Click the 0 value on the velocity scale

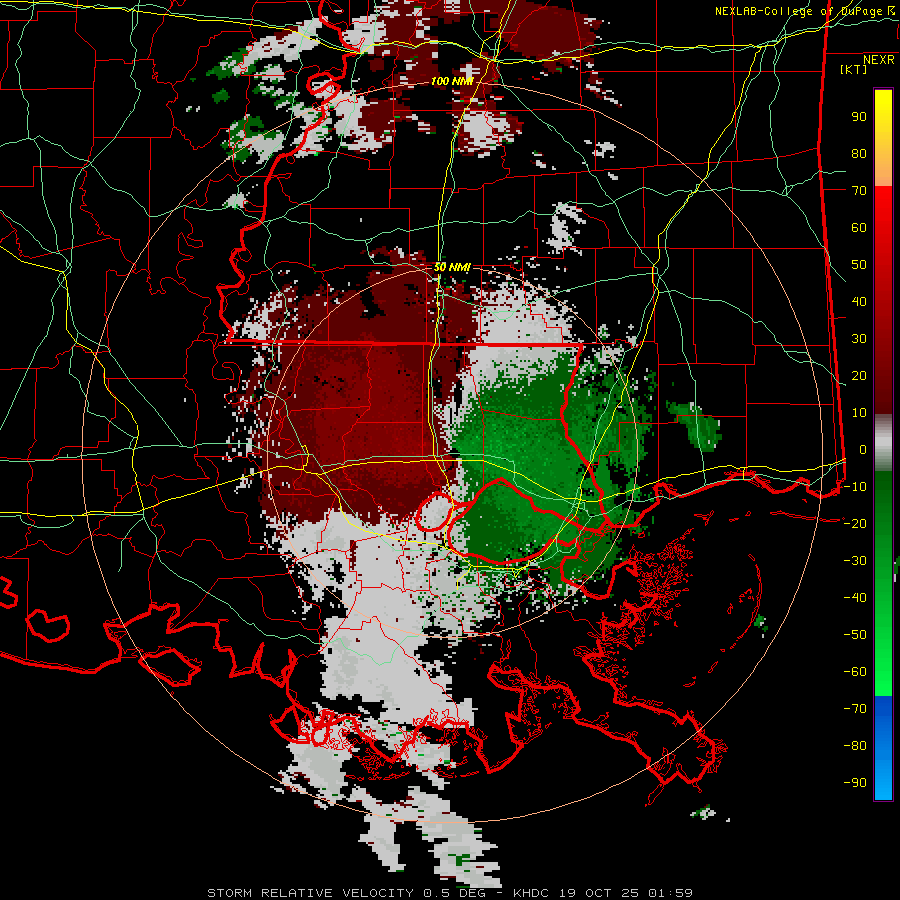[x=863, y=449]
